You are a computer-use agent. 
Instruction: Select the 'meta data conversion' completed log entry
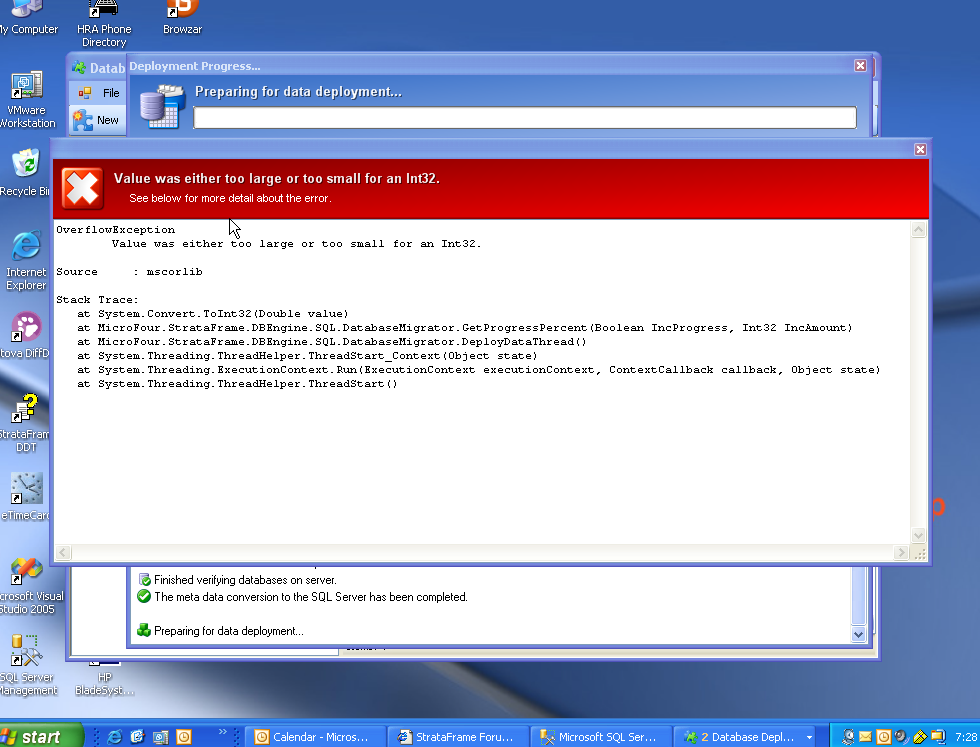pos(310,597)
